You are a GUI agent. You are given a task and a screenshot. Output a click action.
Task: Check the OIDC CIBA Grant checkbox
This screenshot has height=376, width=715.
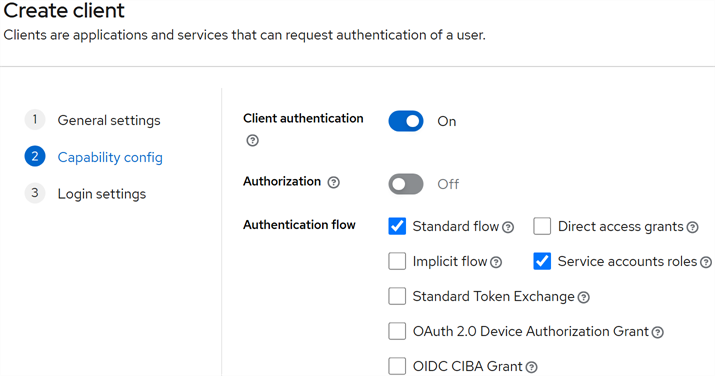397,366
